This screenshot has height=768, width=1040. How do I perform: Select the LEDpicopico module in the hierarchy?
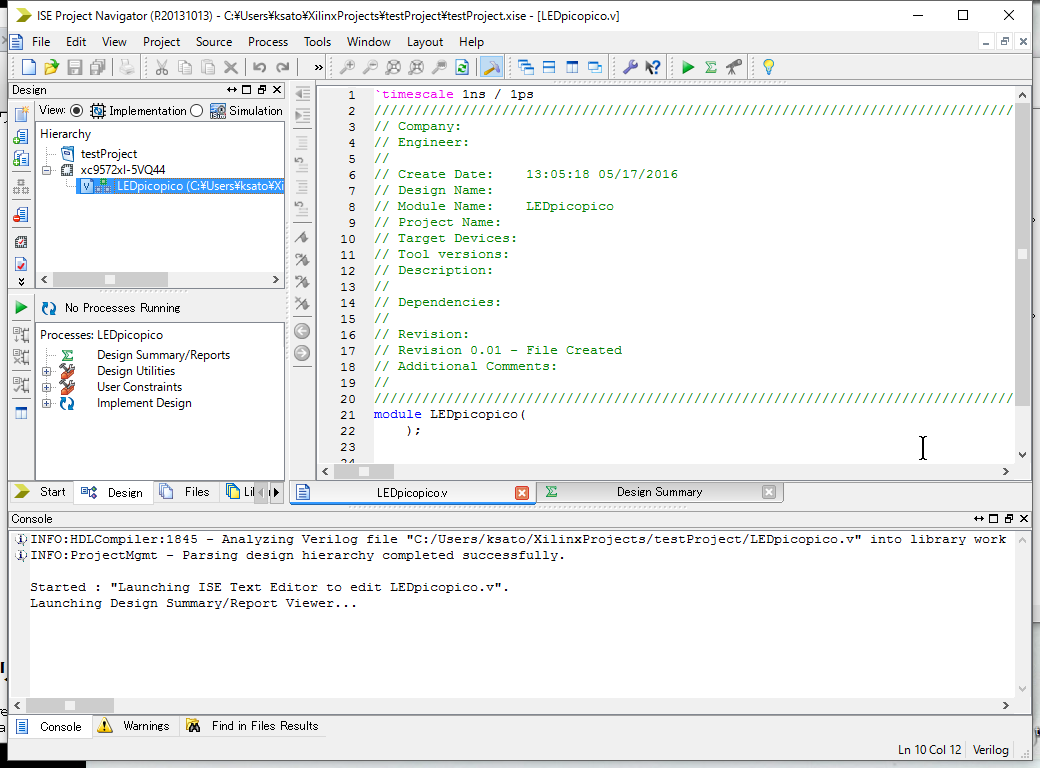click(x=180, y=186)
